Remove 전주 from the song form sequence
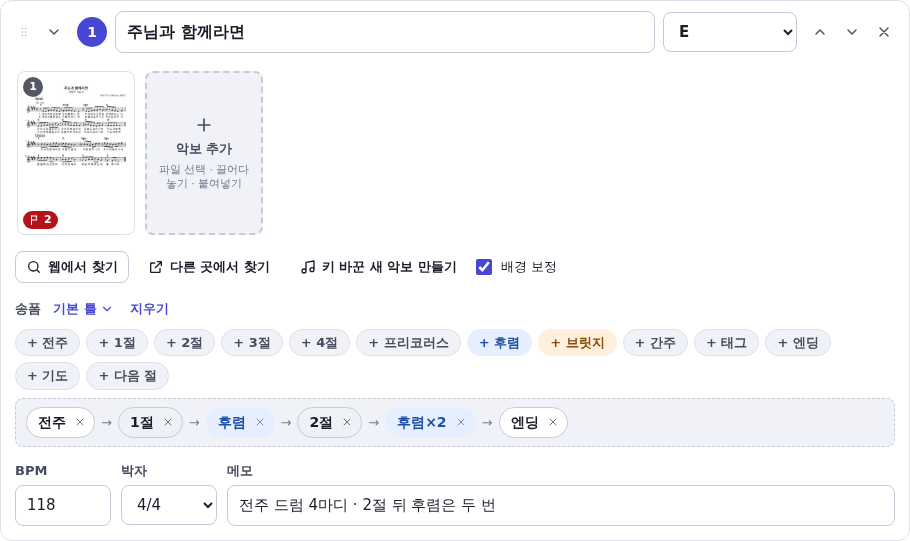Viewport: 910px width, 541px height. point(80,422)
